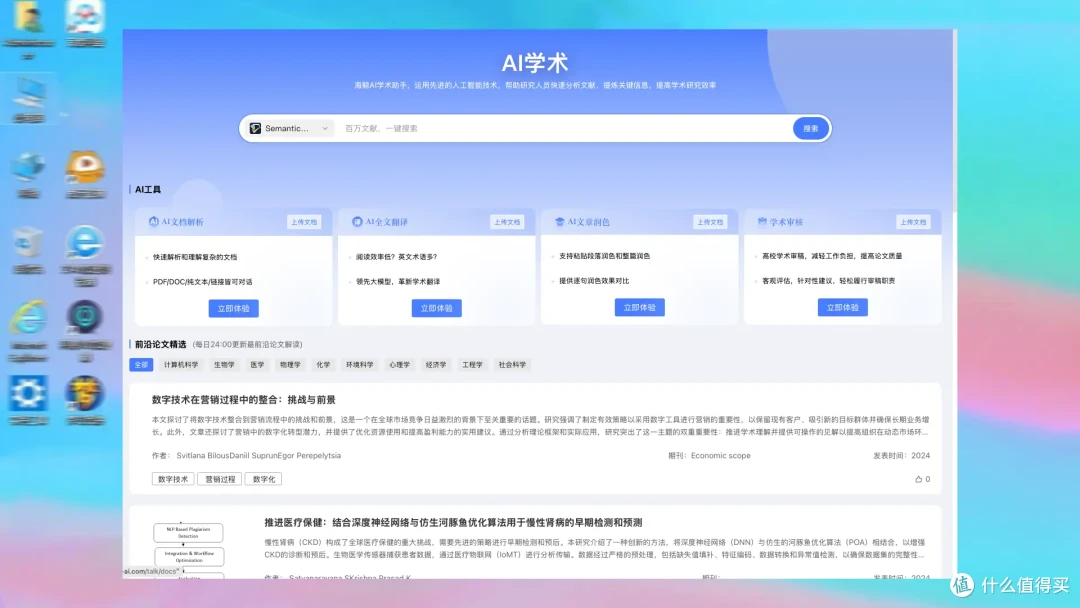Switch to the 工程学 category tab
Screen dimensions: 1080x608
pyautogui.click(x=472, y=365)
